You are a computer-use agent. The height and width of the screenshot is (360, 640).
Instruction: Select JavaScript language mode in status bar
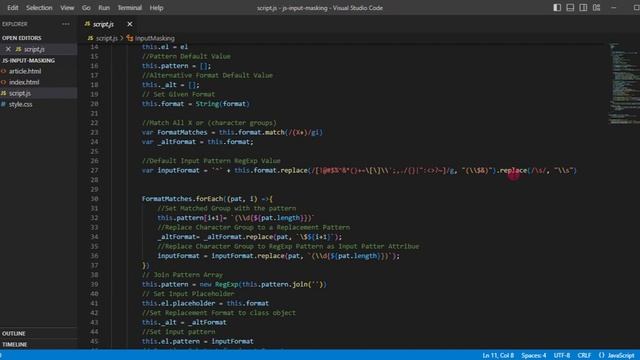click(621, 356)
